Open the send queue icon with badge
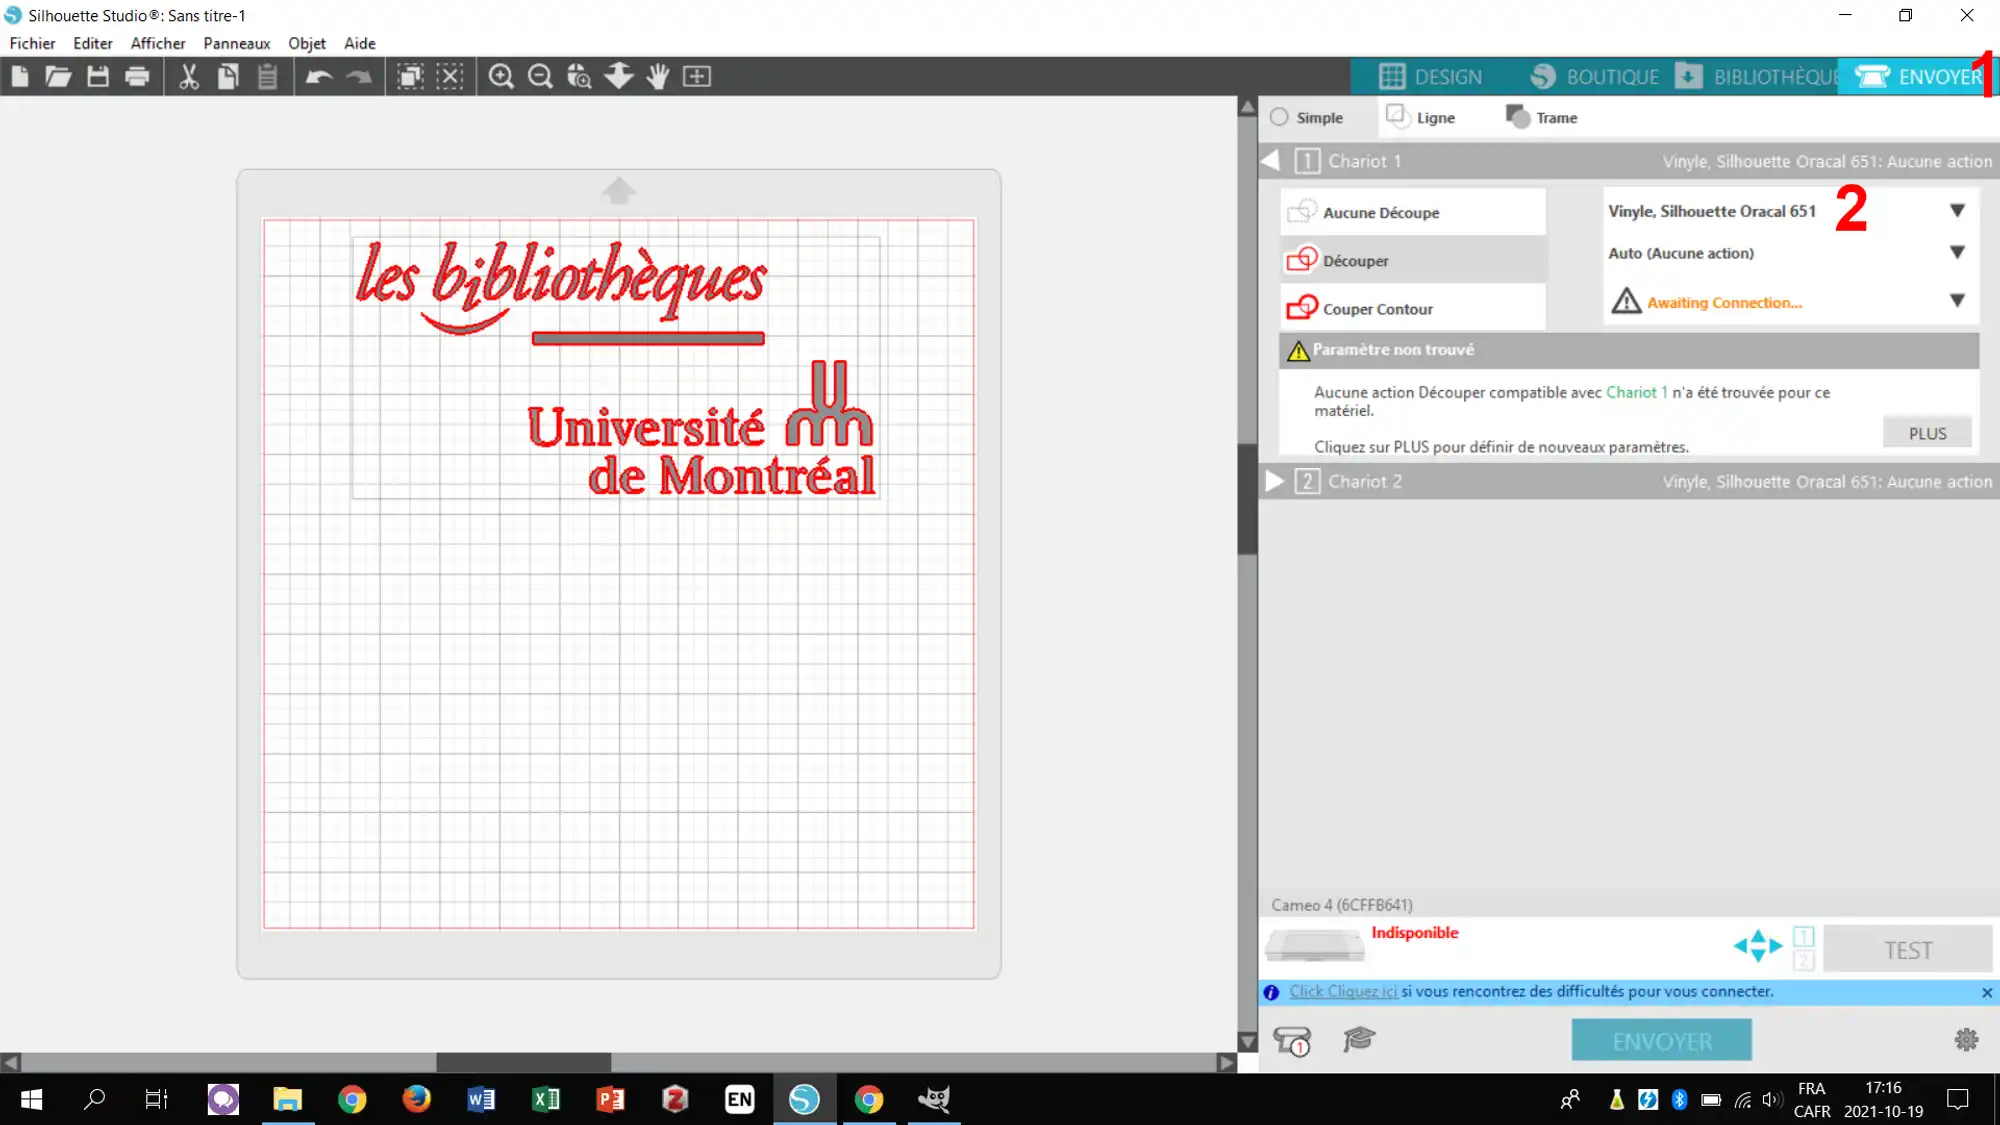This screenshot has width=2000, height=1125. pos(1292,1040)
